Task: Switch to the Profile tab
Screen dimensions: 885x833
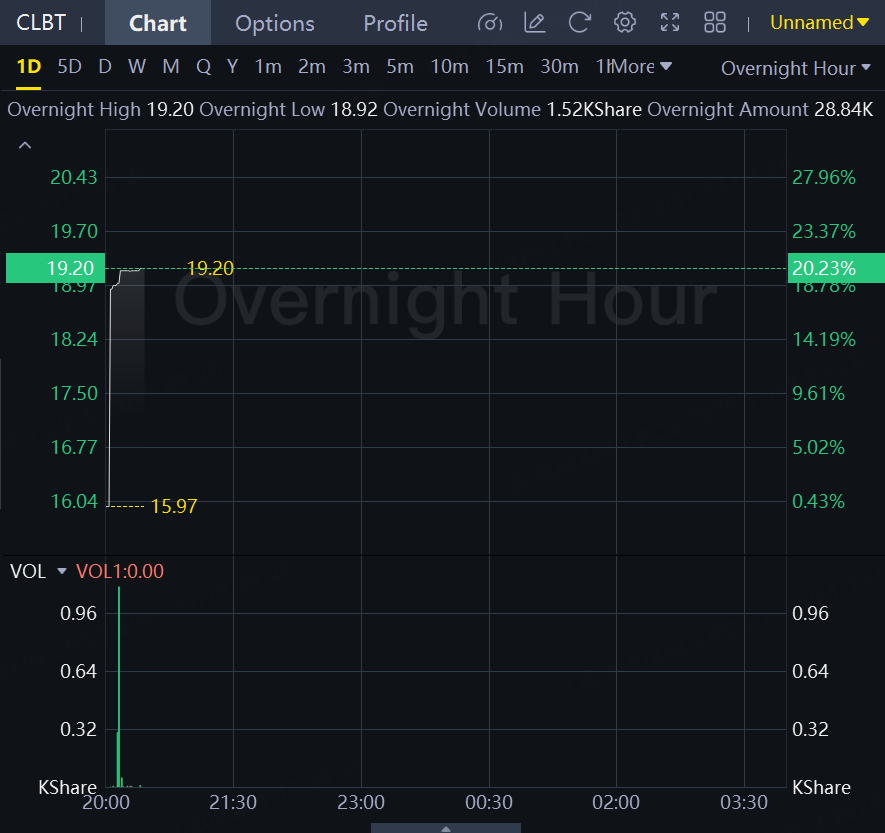Action: tap(395, 23)
